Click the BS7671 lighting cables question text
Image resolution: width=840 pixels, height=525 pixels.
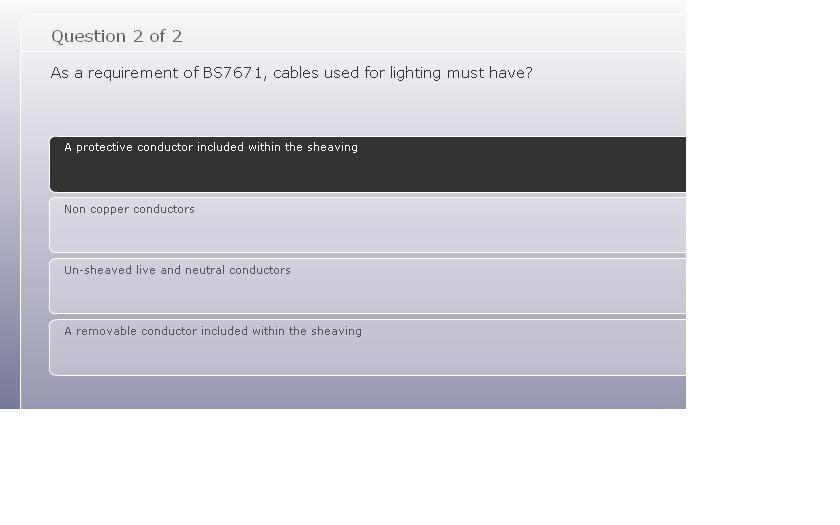tap(291, 73)
